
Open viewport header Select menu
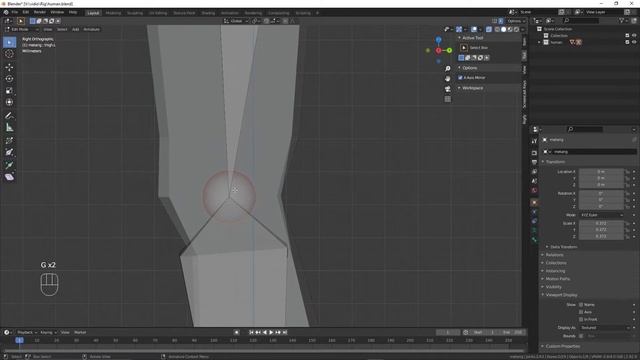coord(62,29)
